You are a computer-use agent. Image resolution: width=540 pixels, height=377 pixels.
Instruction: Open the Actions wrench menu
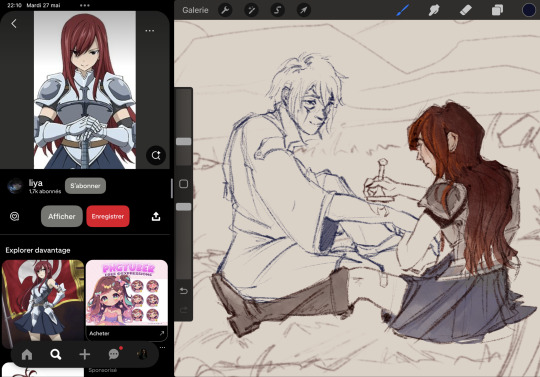(225, 10)
